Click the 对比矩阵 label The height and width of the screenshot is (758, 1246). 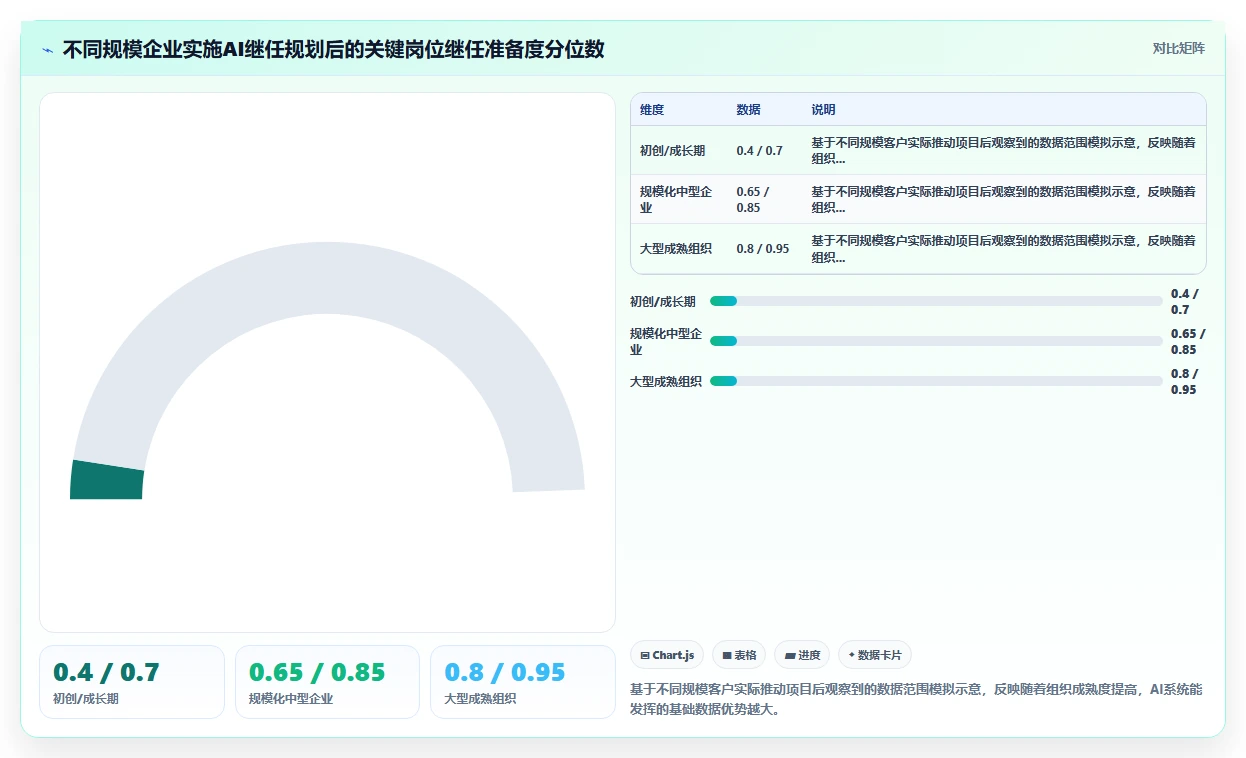(1179, 48)
